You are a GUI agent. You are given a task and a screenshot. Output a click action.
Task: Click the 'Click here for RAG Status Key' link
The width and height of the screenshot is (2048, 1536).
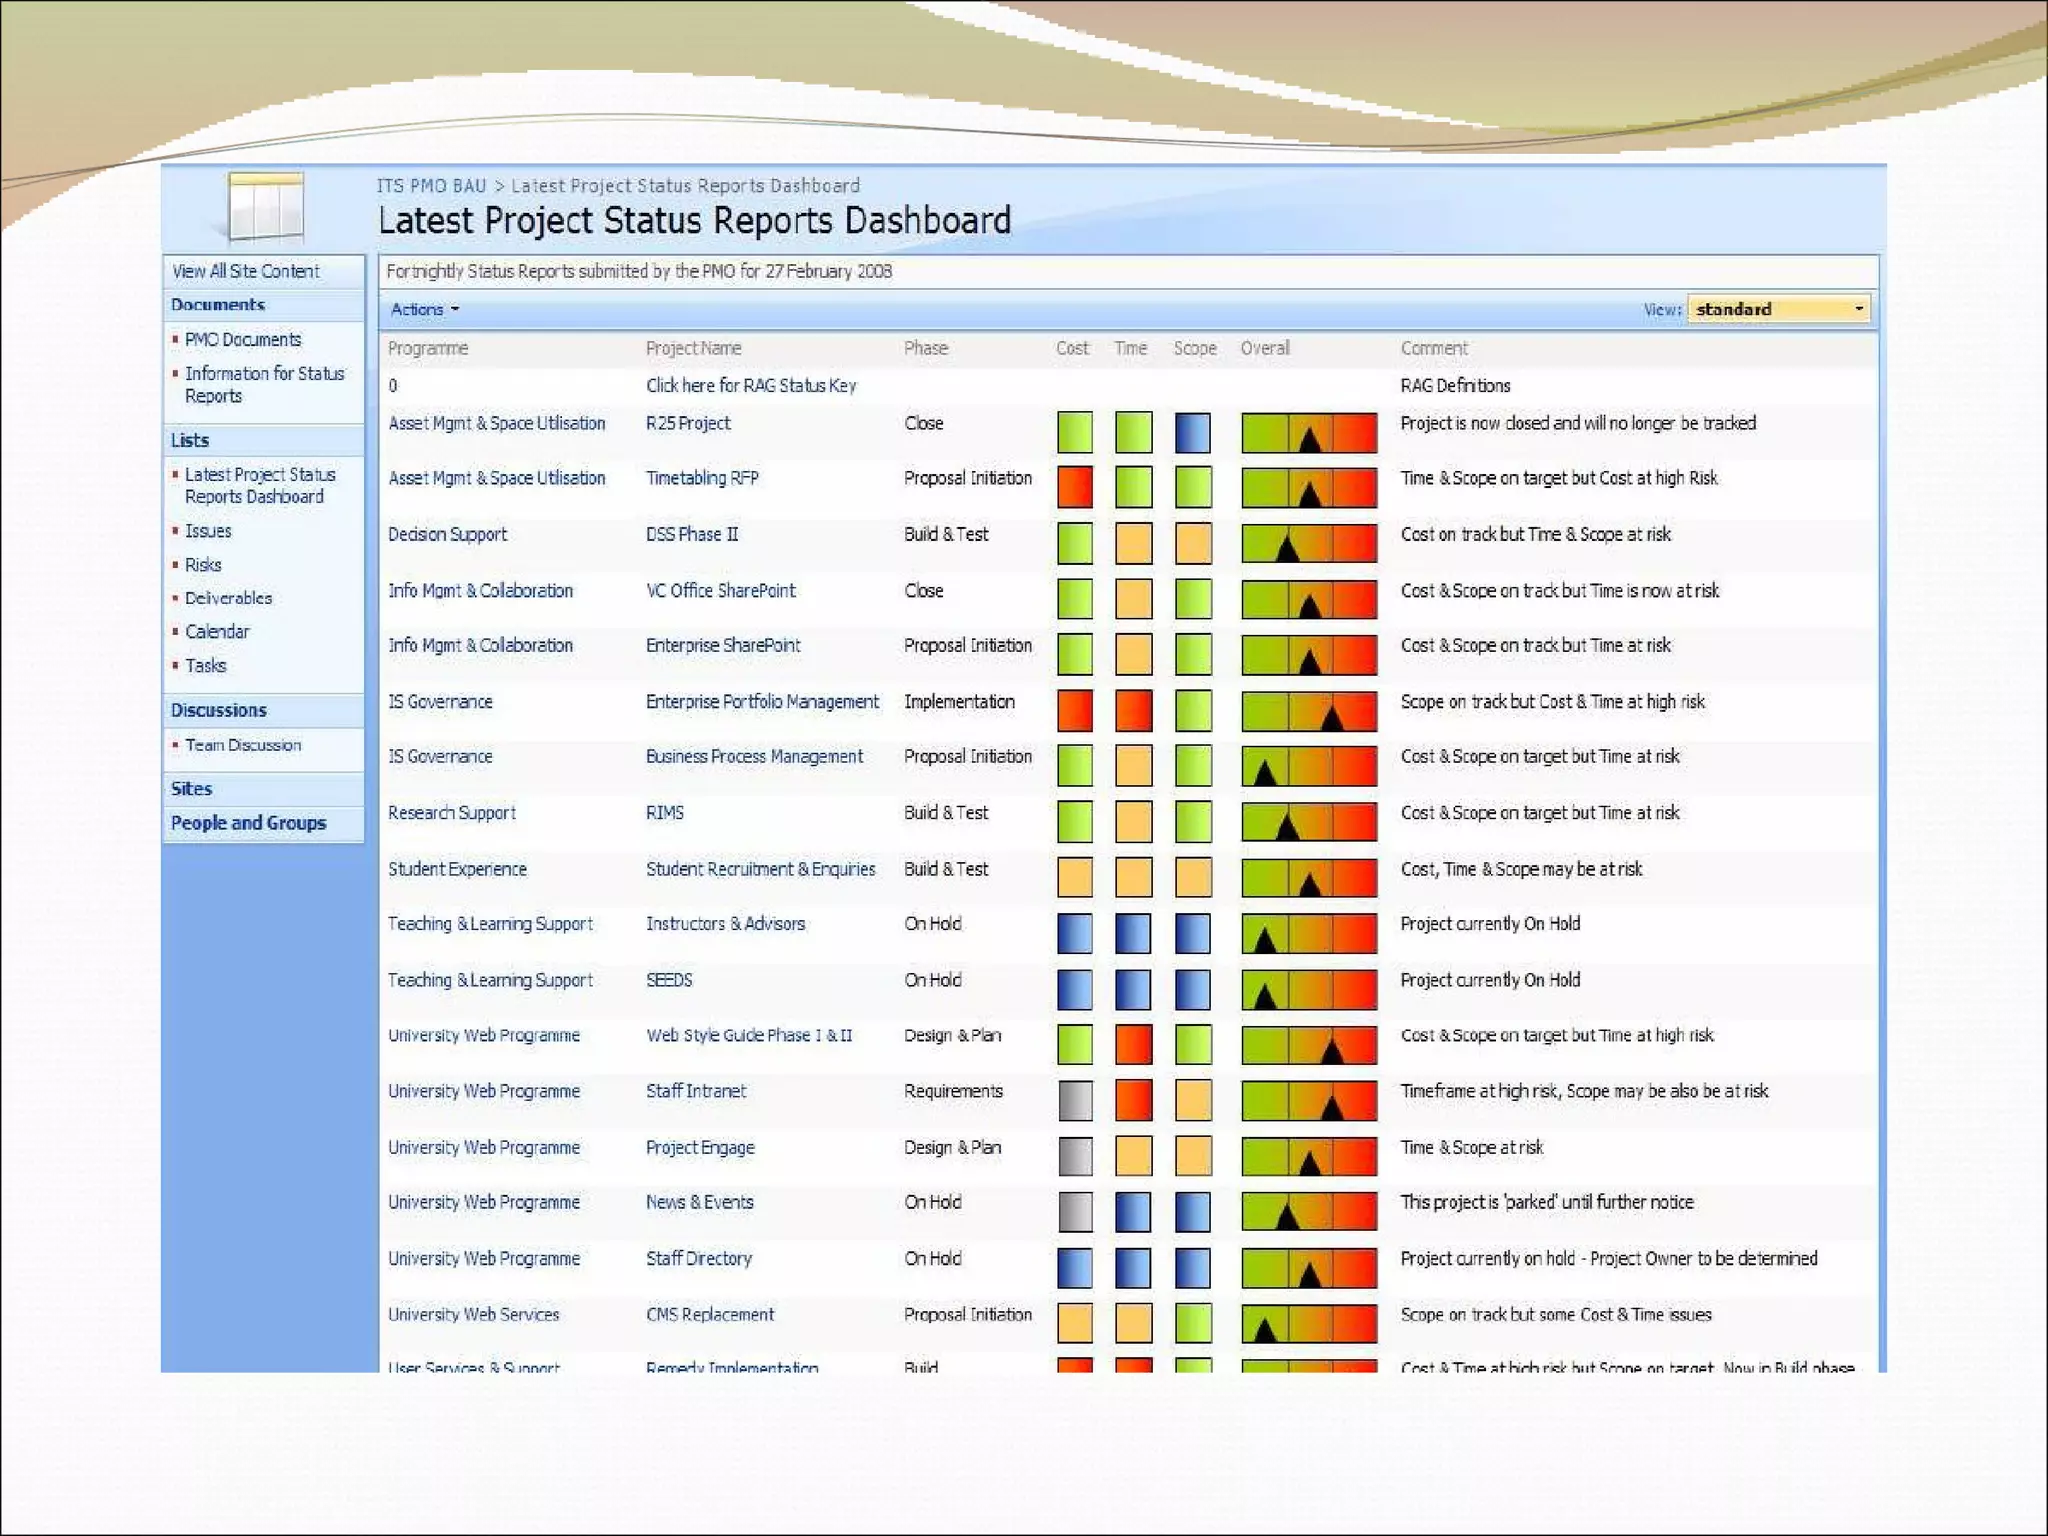[750, 386]
